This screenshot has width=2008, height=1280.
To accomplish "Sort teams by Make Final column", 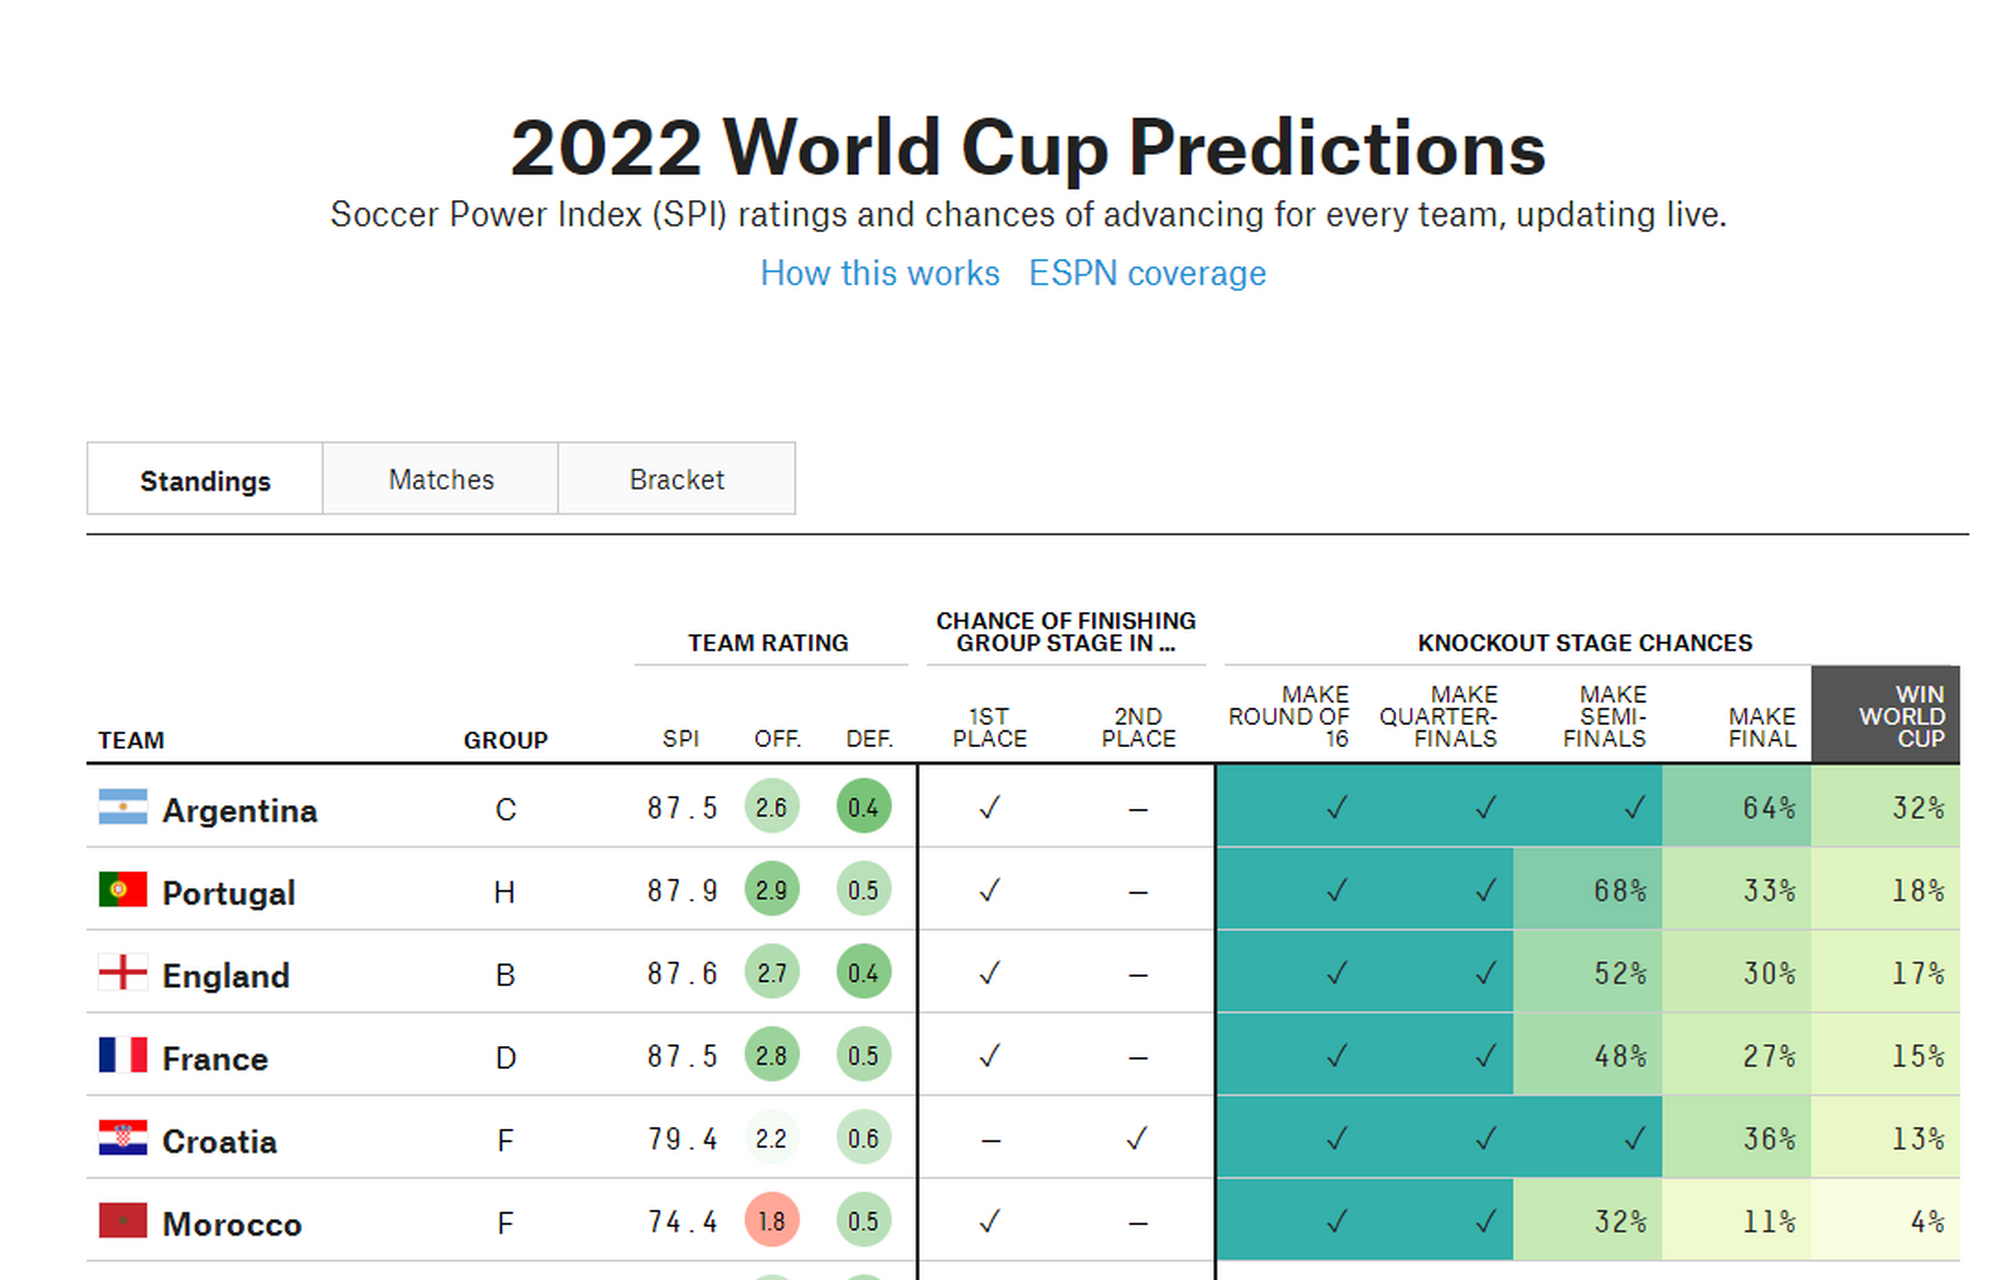I will coord(1761,727).
